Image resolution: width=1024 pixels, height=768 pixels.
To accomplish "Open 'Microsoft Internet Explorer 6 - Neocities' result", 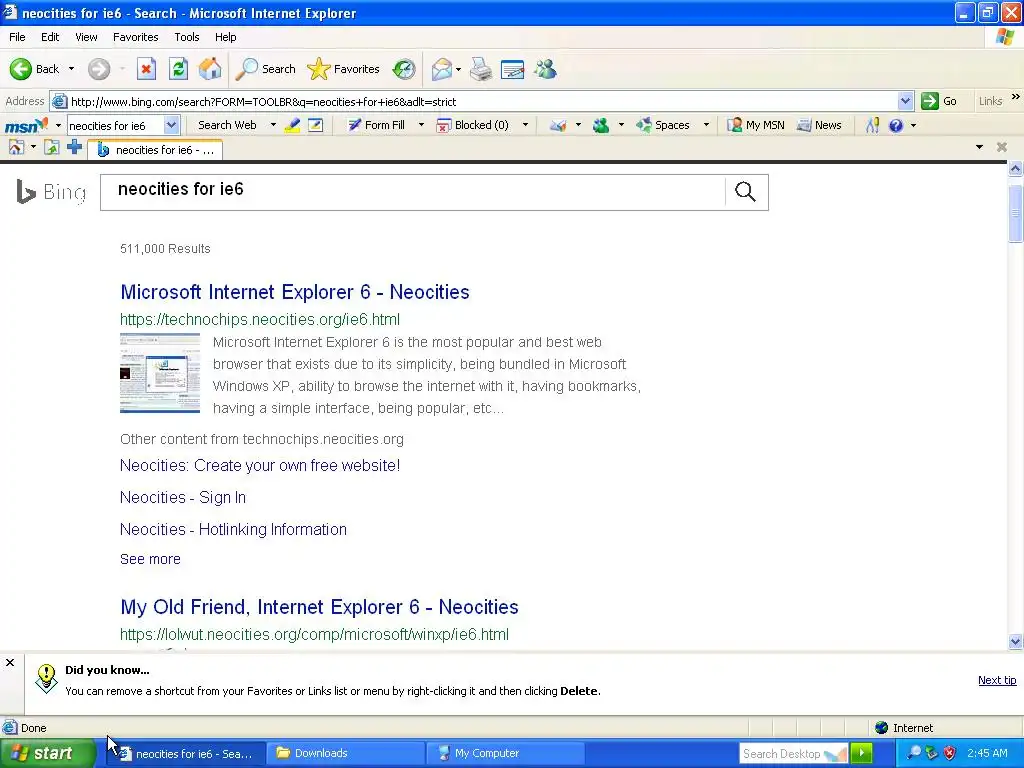I will coord(295,292).
